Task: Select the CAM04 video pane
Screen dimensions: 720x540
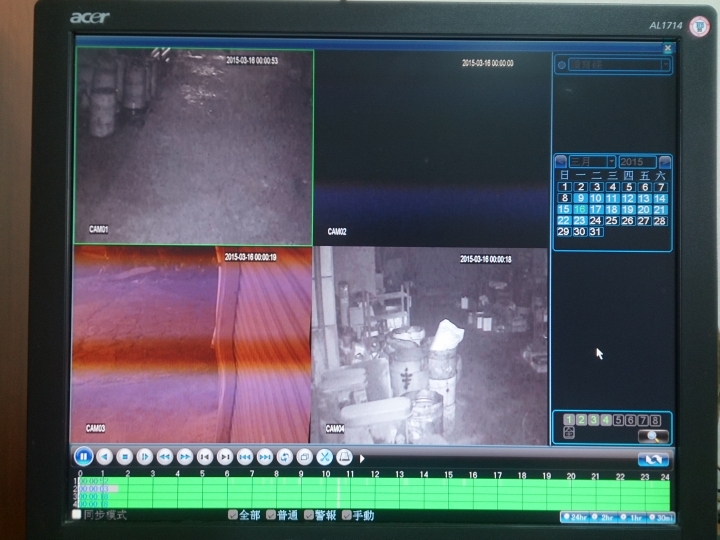Action: [430, 346]
